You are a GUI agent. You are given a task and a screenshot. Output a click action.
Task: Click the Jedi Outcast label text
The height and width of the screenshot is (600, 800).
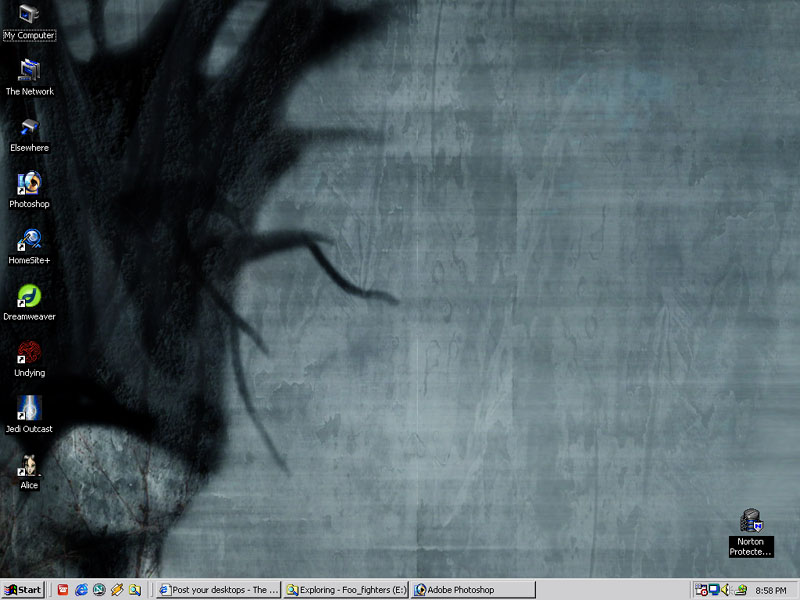tap(29, 429)
